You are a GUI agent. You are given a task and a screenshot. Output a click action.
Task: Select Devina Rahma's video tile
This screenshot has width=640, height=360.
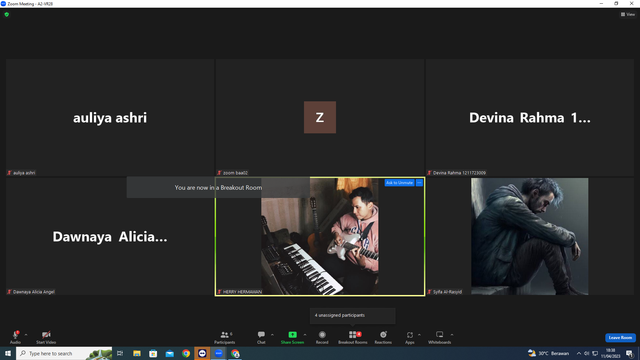click(x=529, y=118)
